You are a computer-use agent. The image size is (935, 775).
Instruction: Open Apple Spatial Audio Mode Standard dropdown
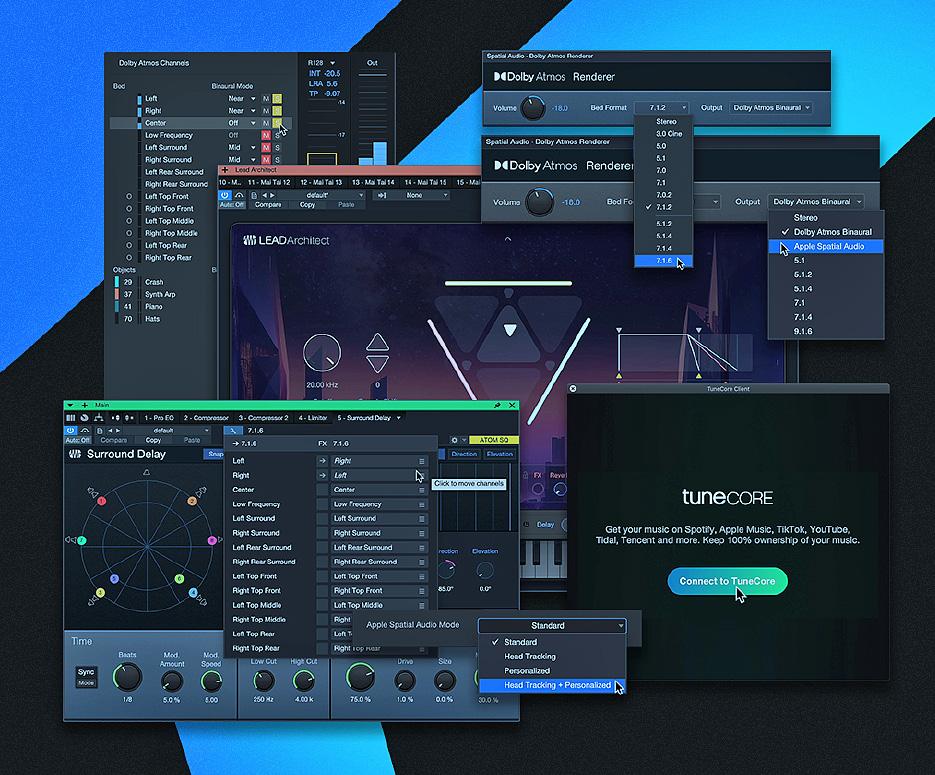pyautogui.click(x=552, y=625)
